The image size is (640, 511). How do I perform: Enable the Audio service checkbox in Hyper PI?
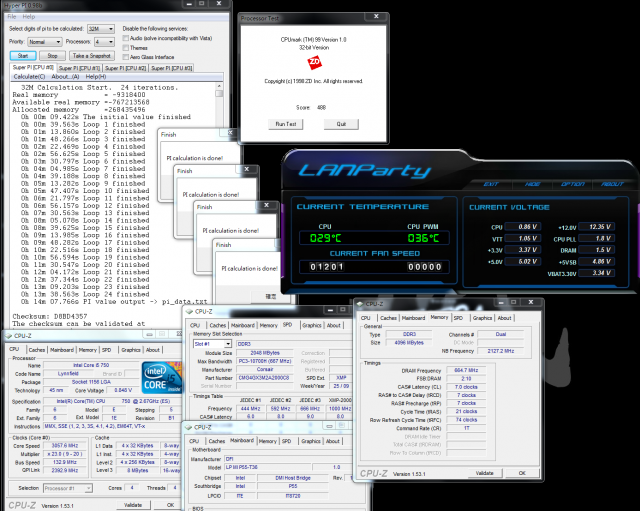click(x=126, y=38)
